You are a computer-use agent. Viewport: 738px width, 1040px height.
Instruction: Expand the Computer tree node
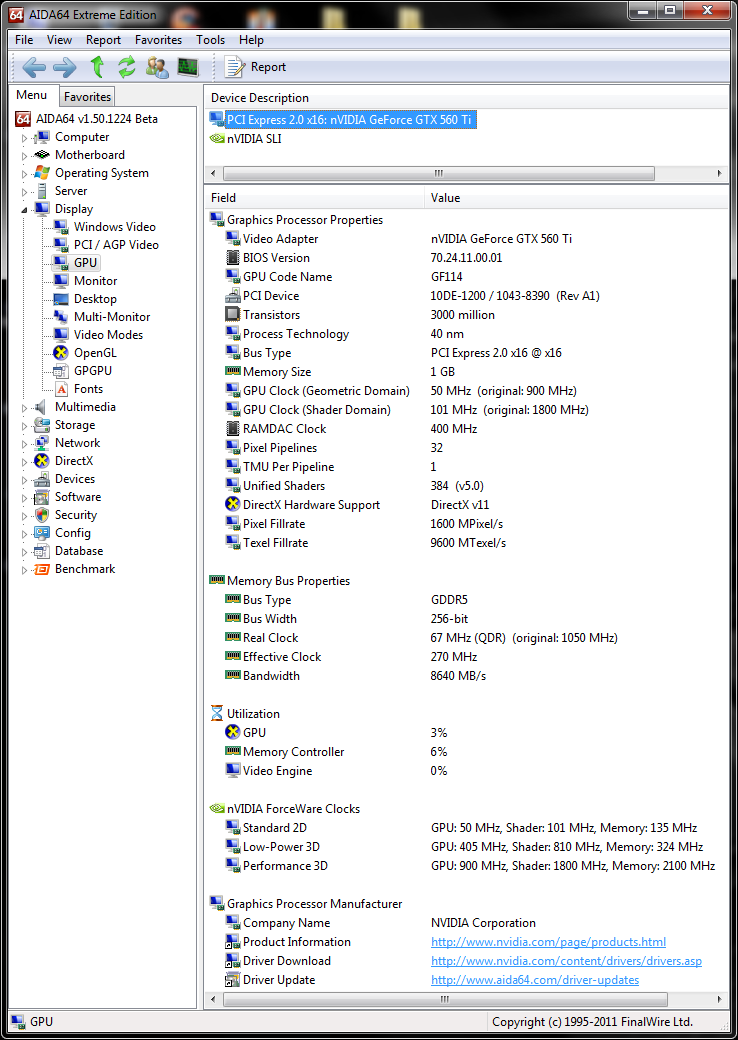pos(25,138)
